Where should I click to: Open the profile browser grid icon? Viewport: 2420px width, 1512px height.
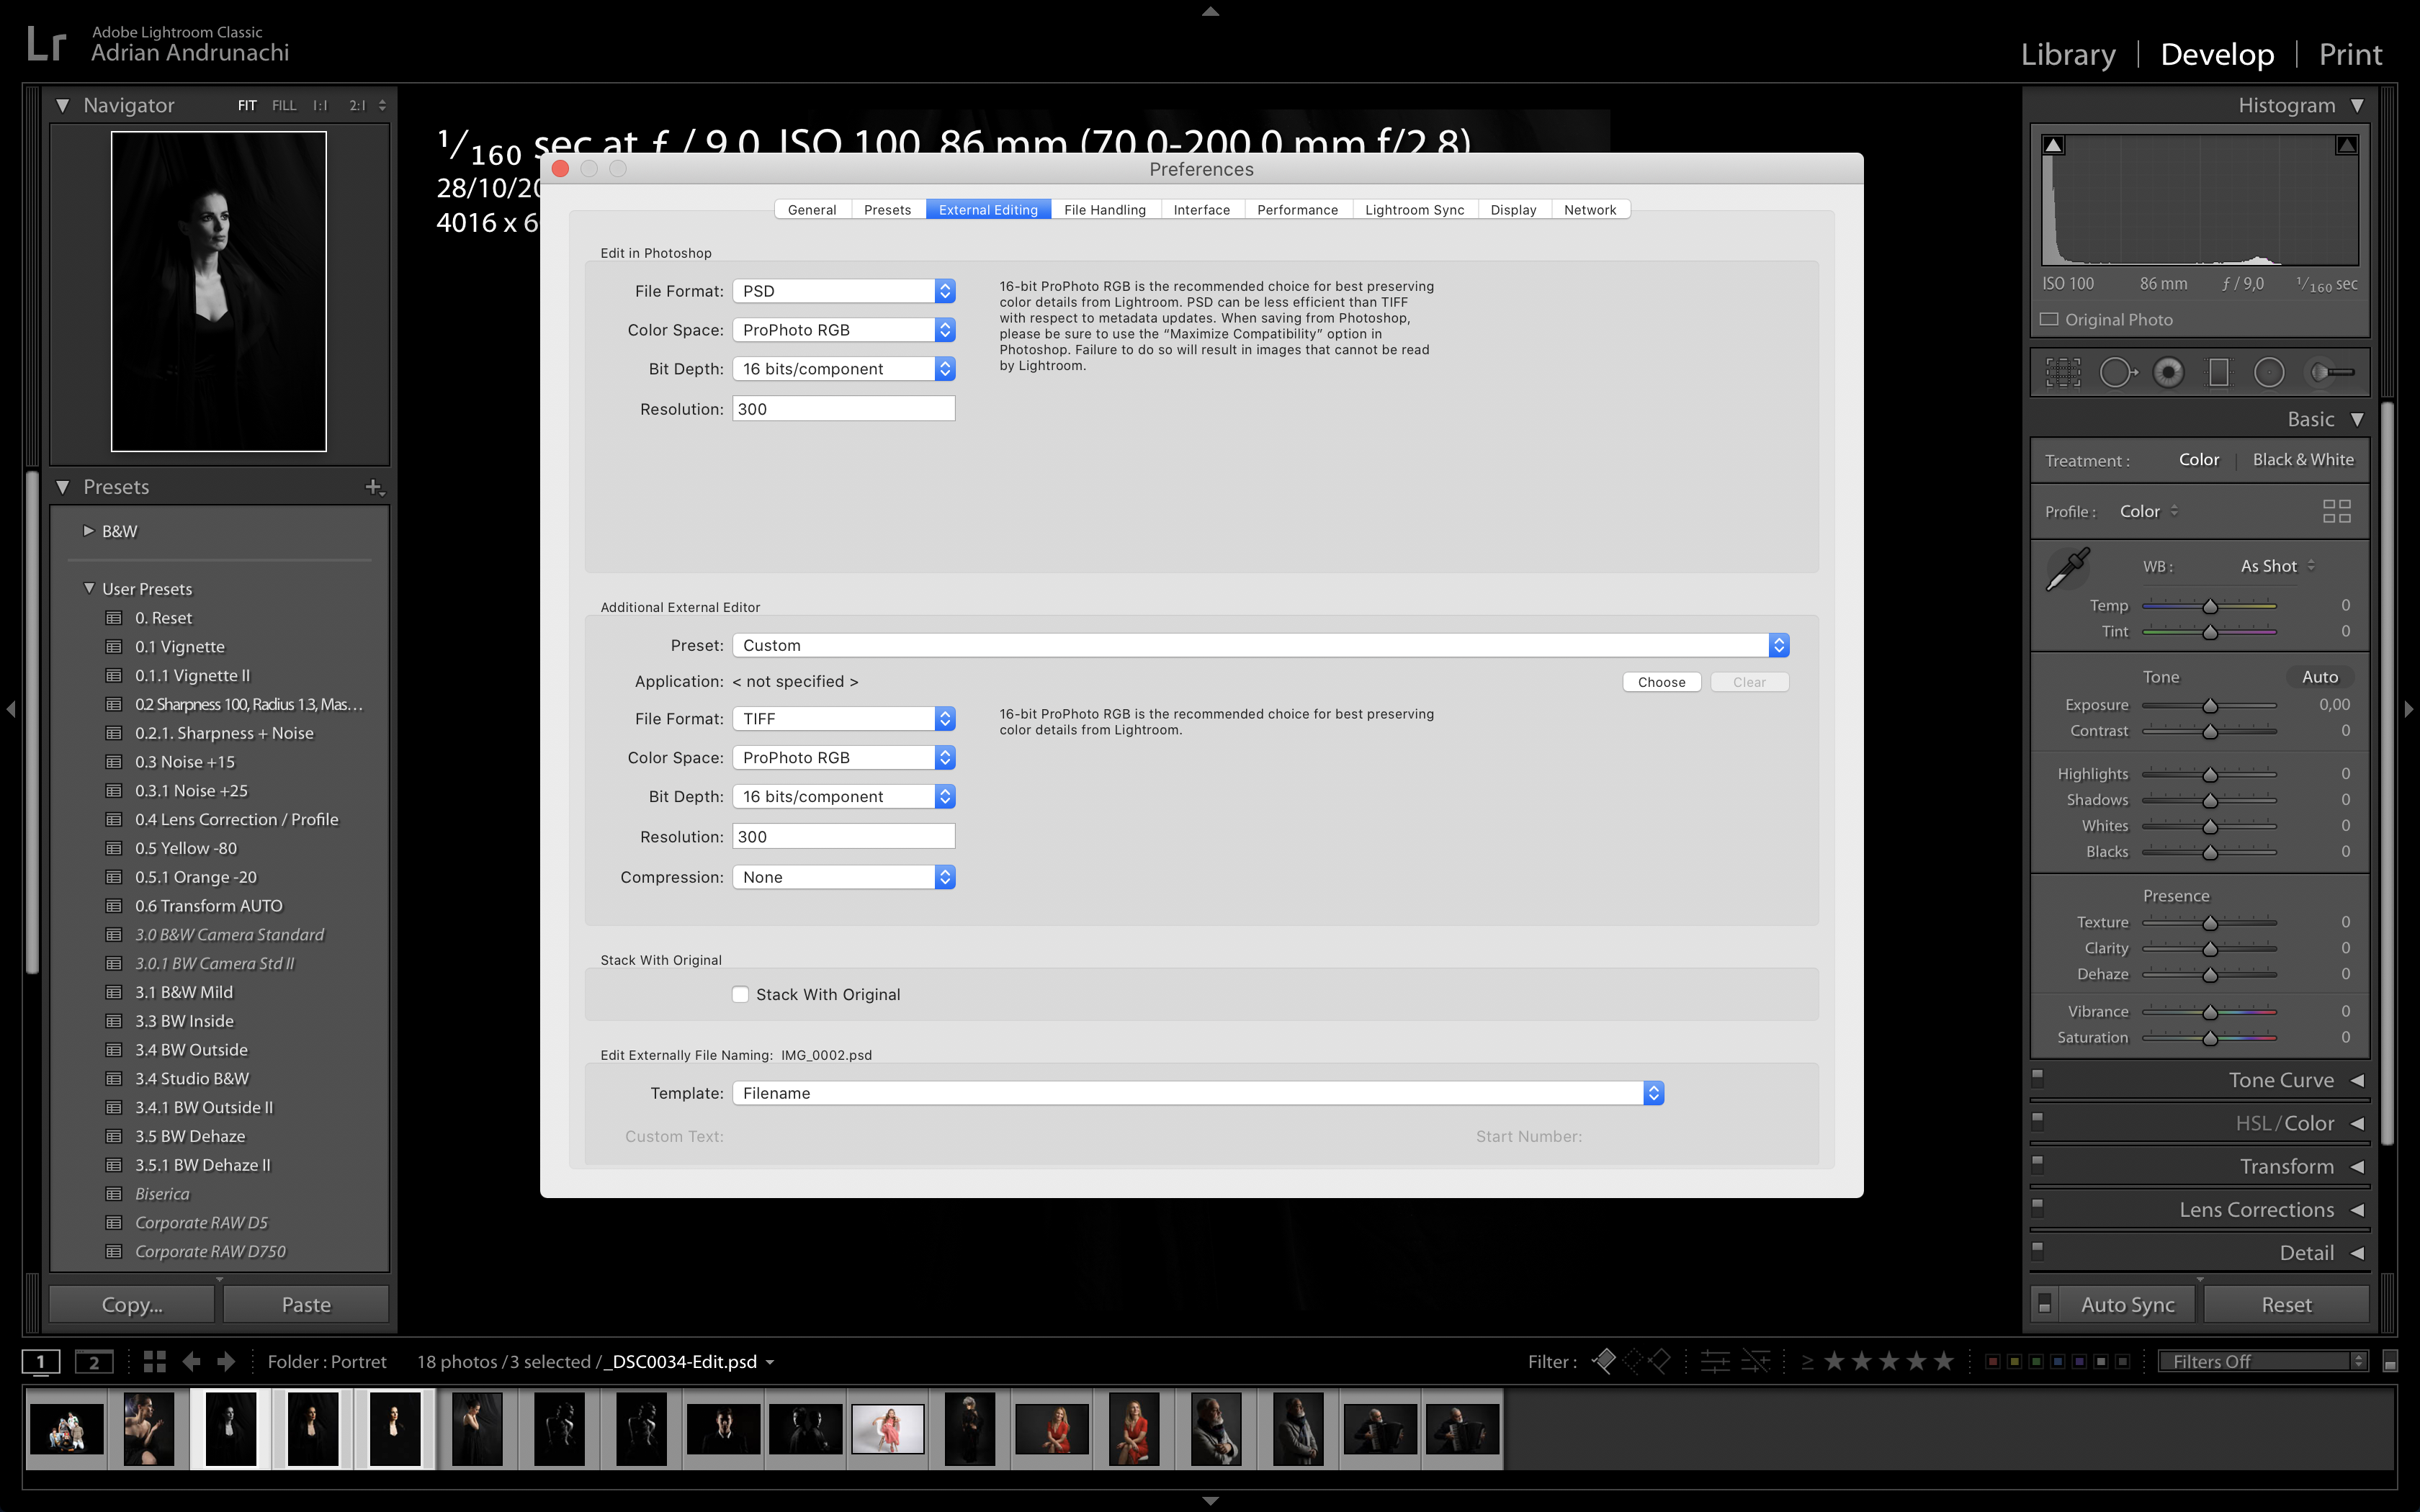pos(2336,511)
